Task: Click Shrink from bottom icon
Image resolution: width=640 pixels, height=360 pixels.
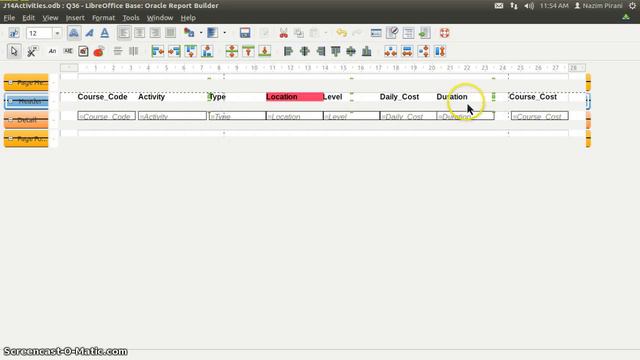Action: (x=264, y=51)
